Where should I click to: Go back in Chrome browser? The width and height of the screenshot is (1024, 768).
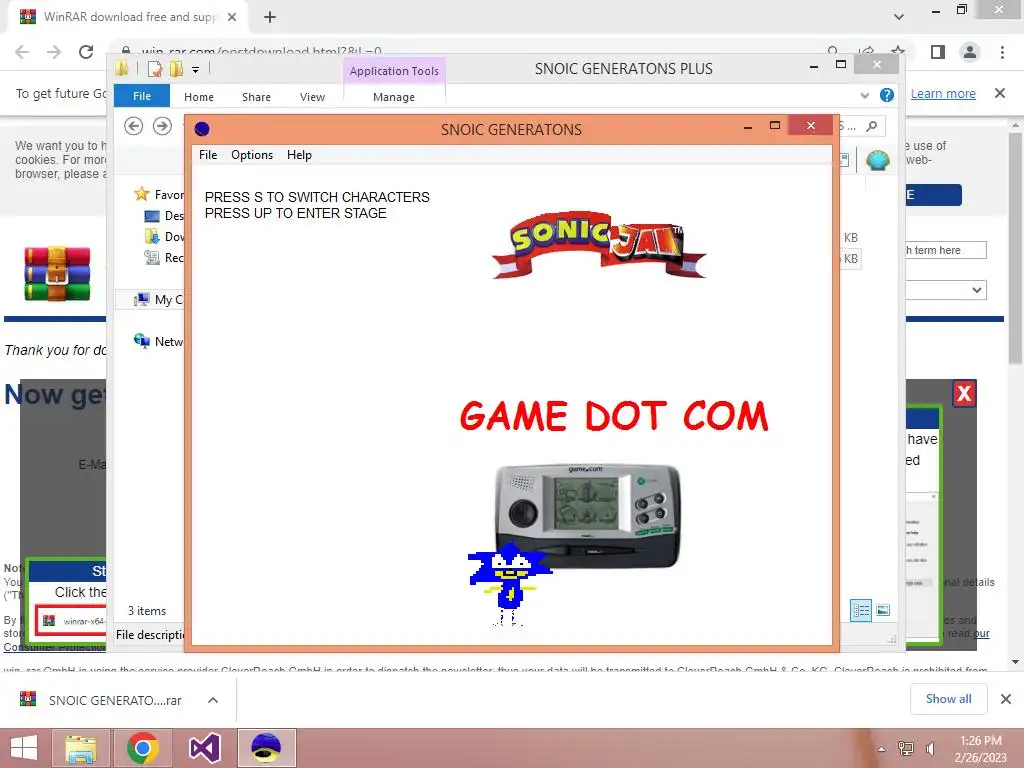[x=22, y=52]
